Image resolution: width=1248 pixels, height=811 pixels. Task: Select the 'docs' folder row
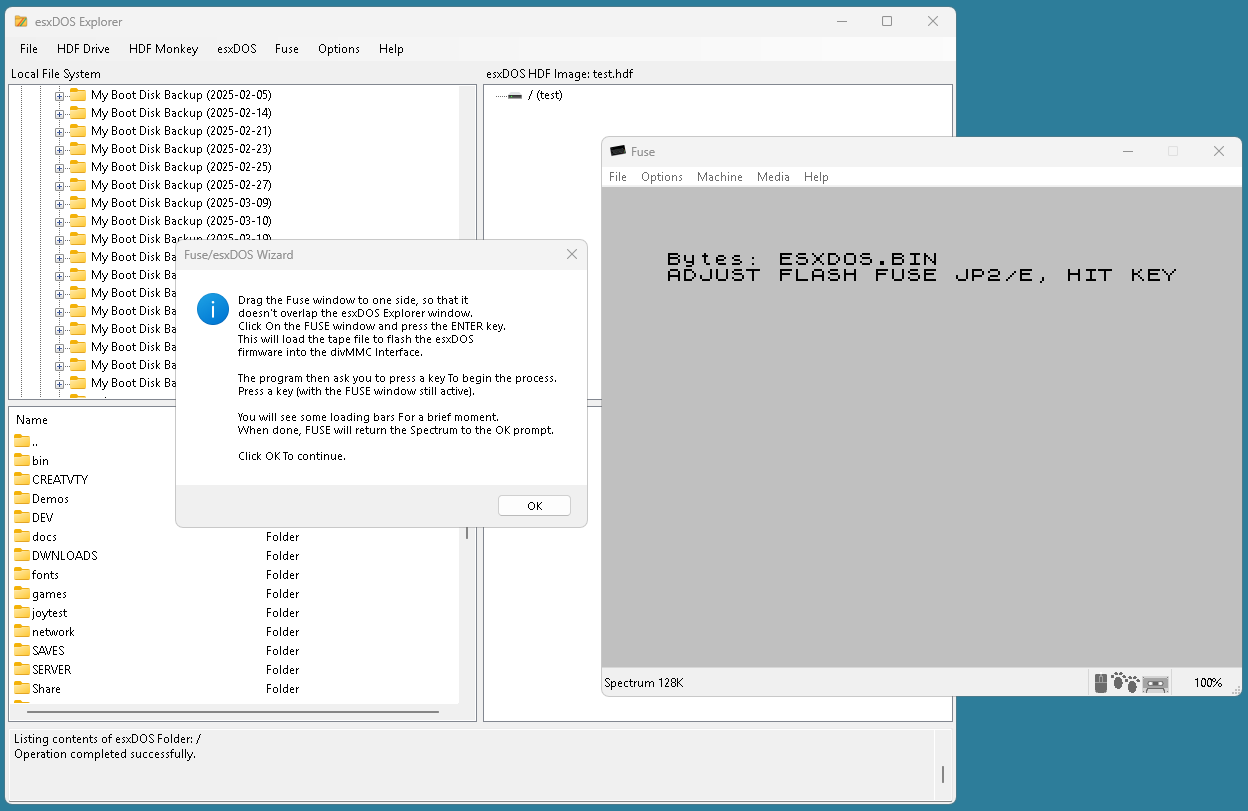[235, 537]
